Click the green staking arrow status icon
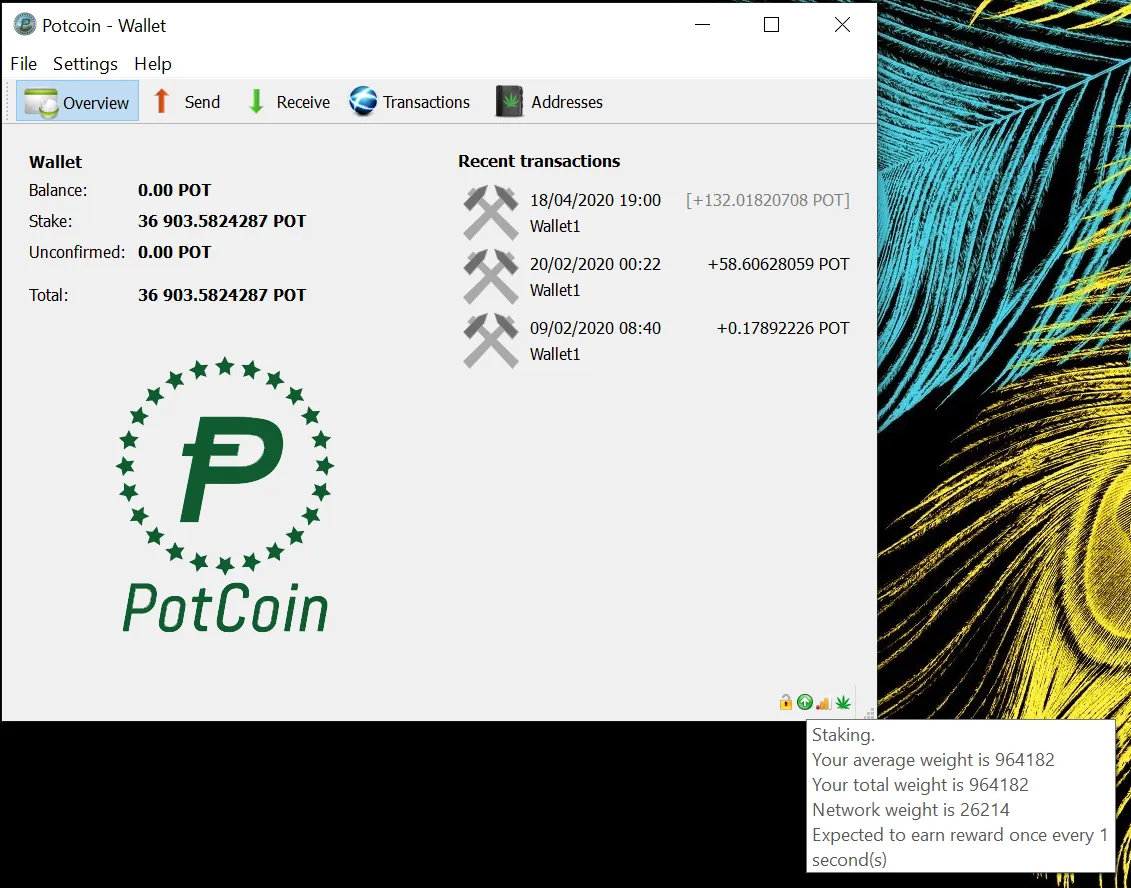Viewport: 1131px width, 888px height. 805,702
